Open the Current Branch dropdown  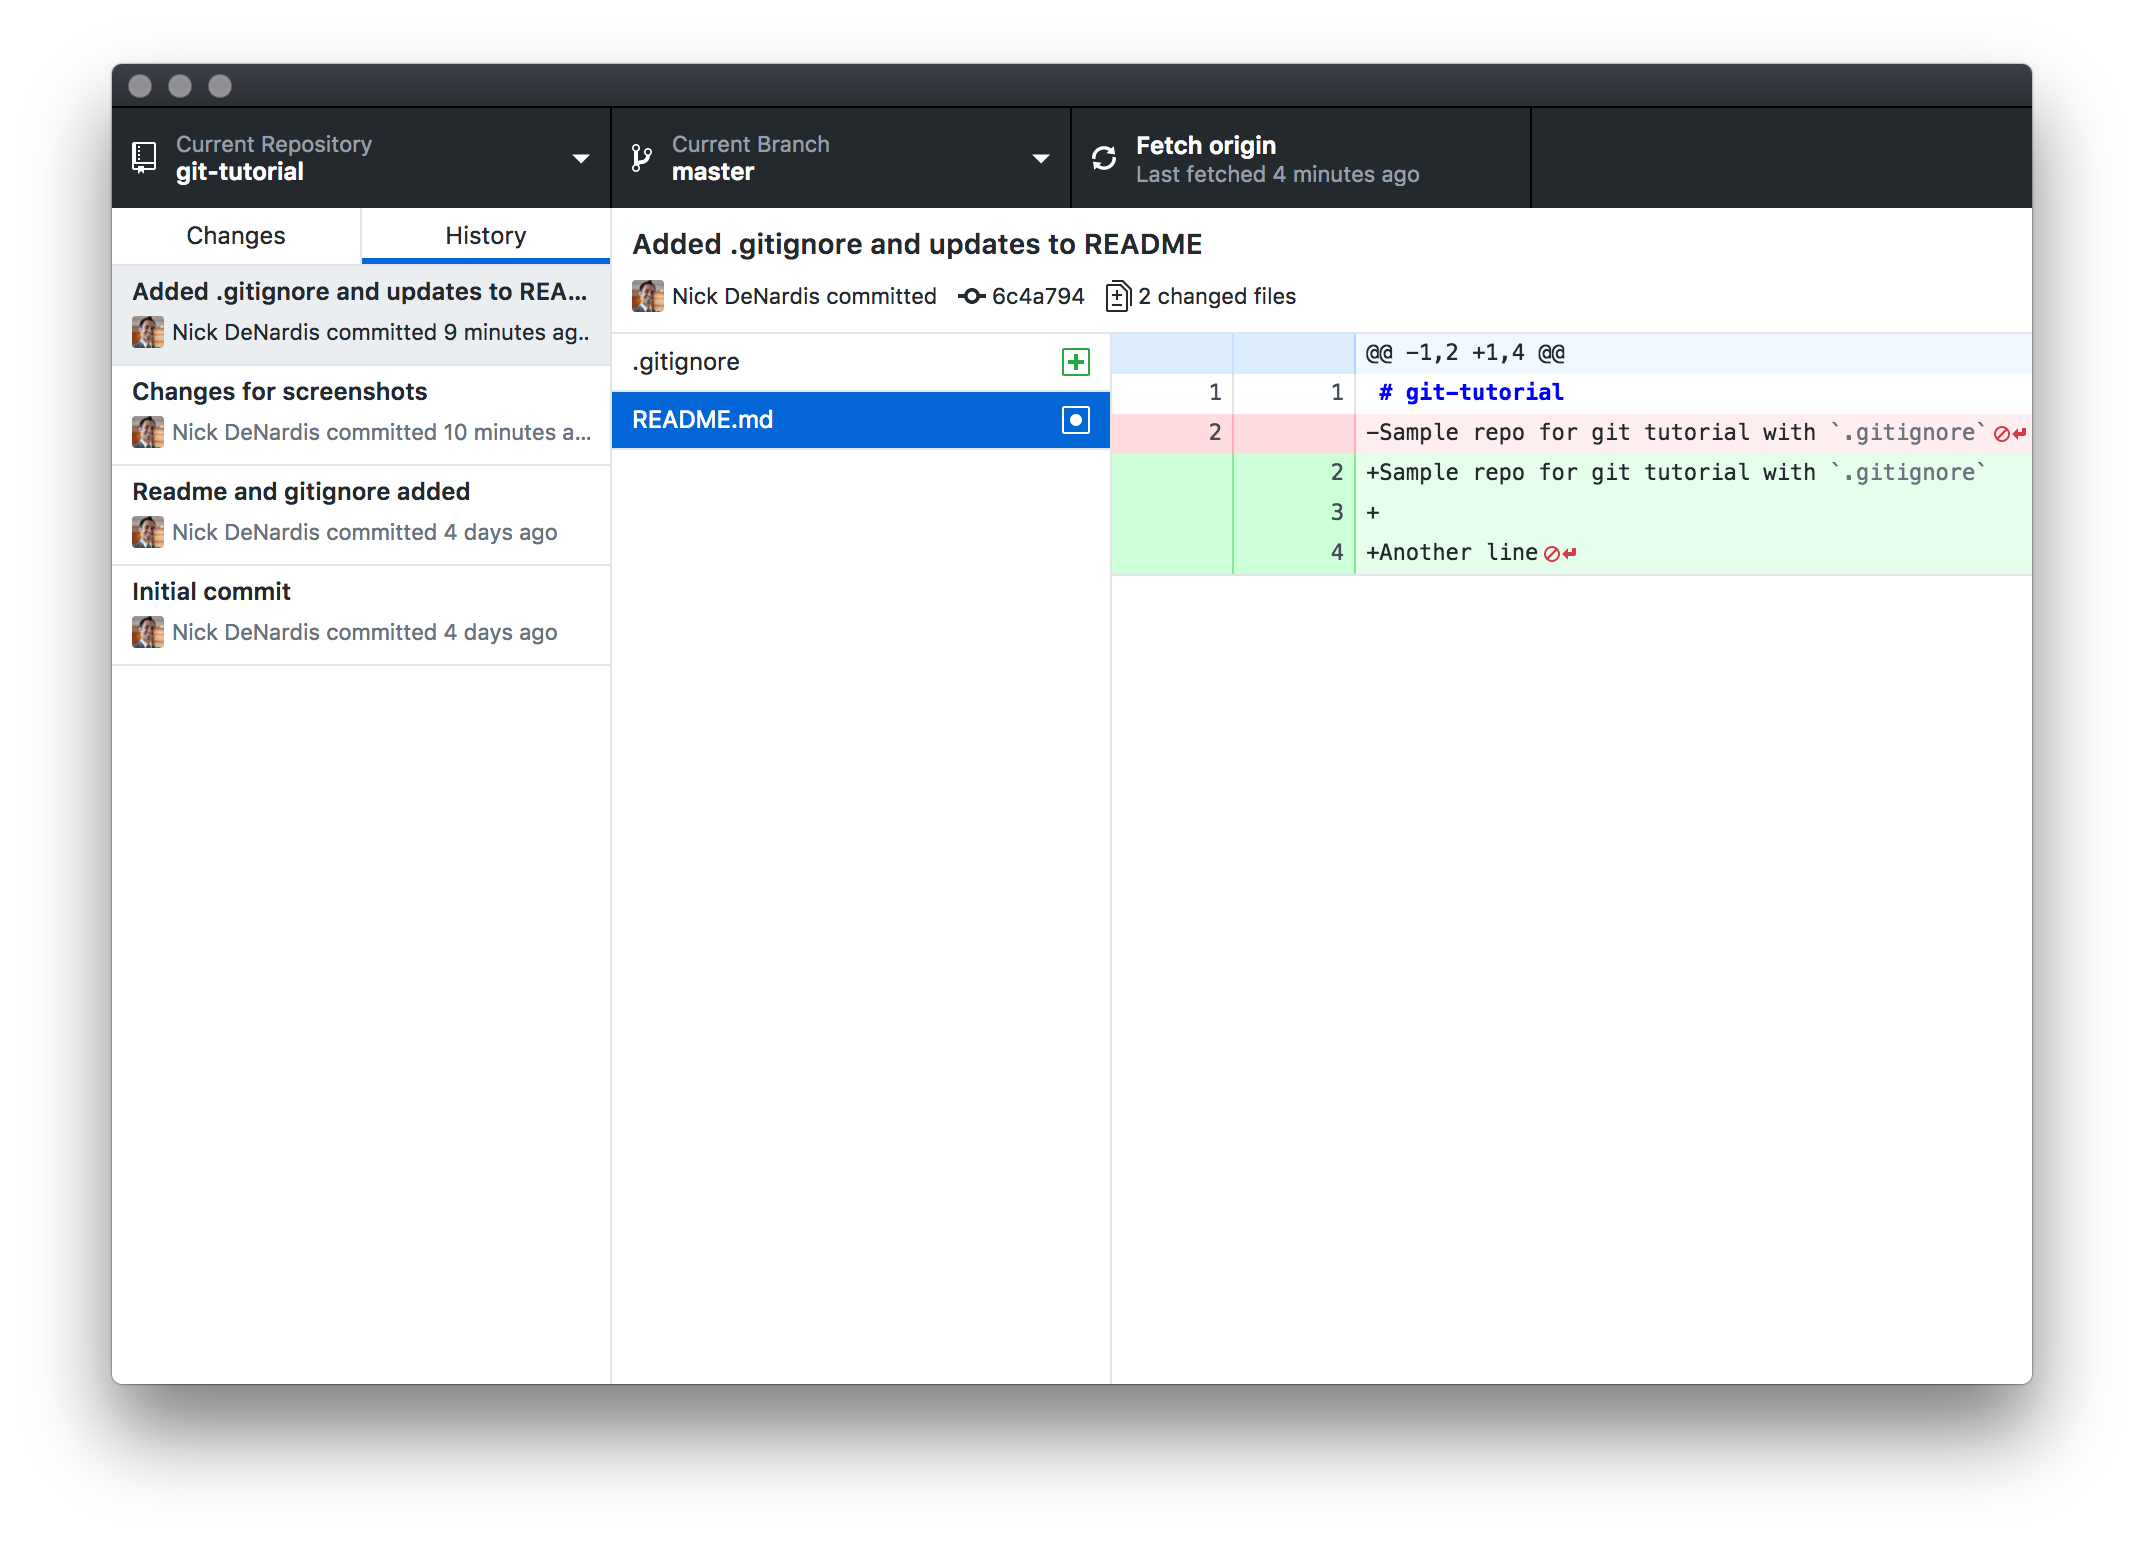[x=1041, y=158]
